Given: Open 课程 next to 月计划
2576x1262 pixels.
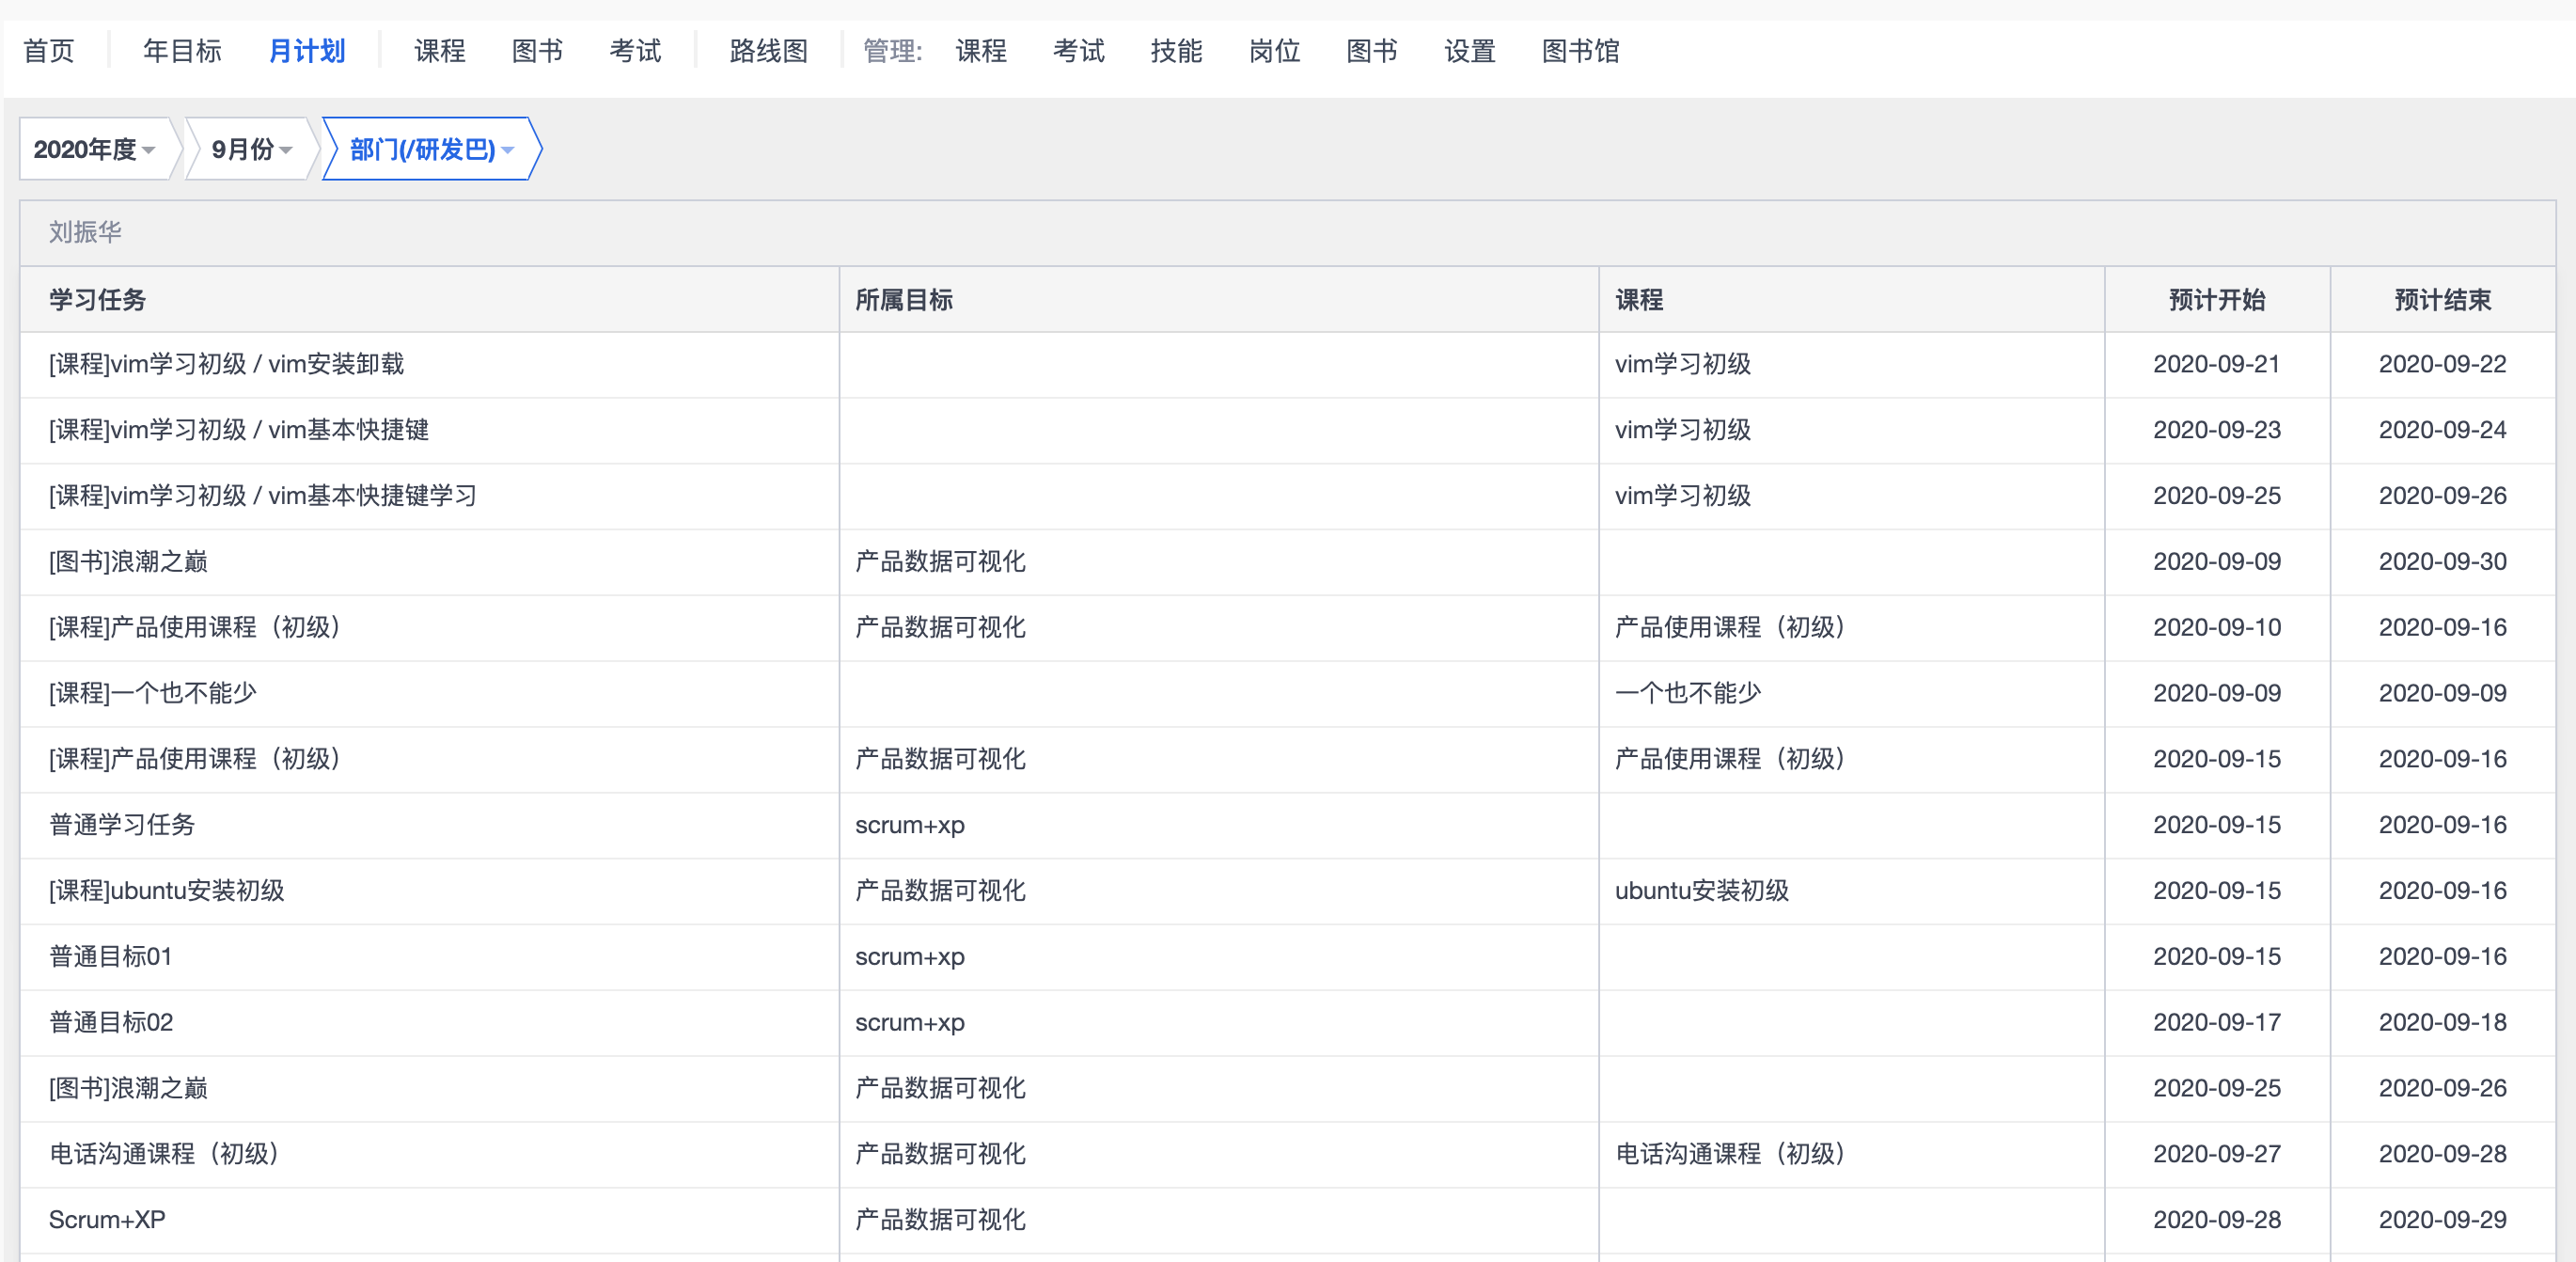Looking at the screenshot, I should pos(440,51).
